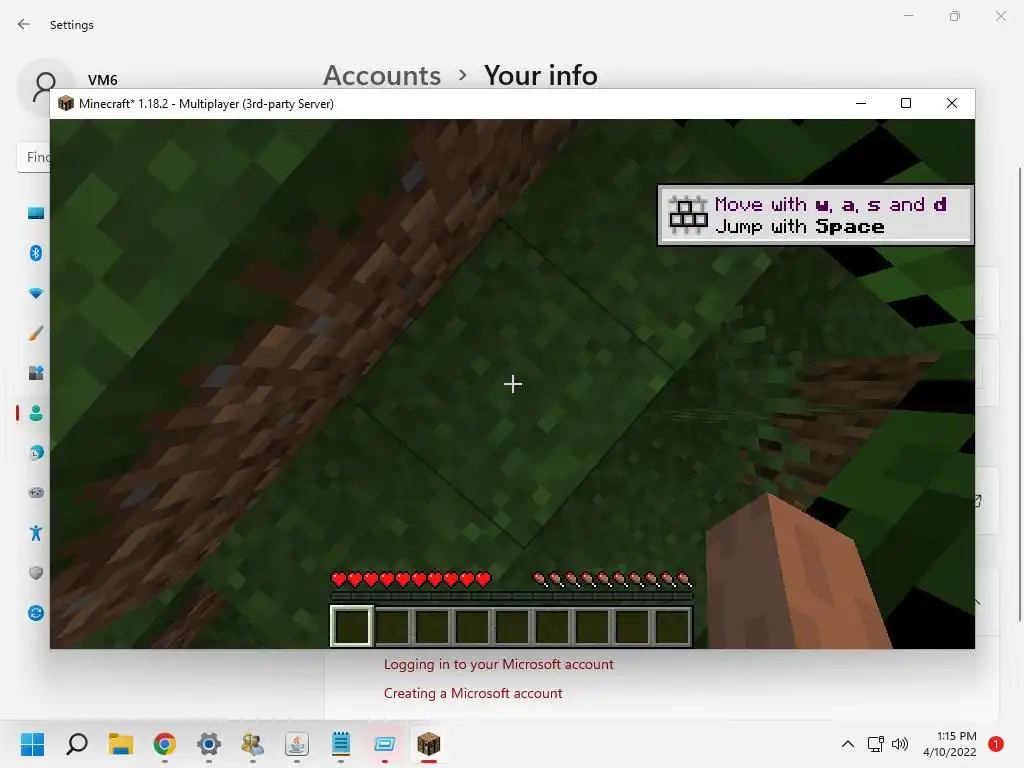Open System category icon in Settings sidebar
Screen dimensions: 1024x768
tap(36, 213)
